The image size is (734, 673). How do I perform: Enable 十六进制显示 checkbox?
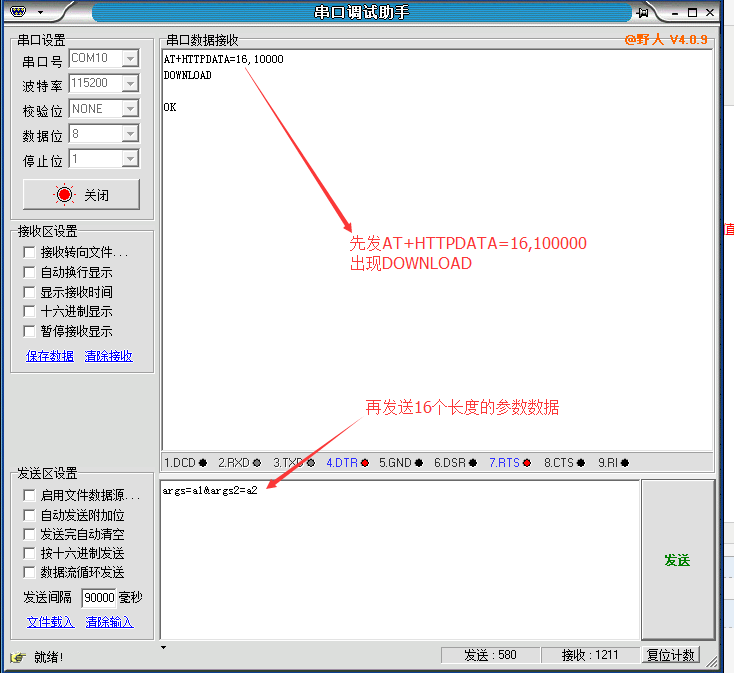coord(29,312)
